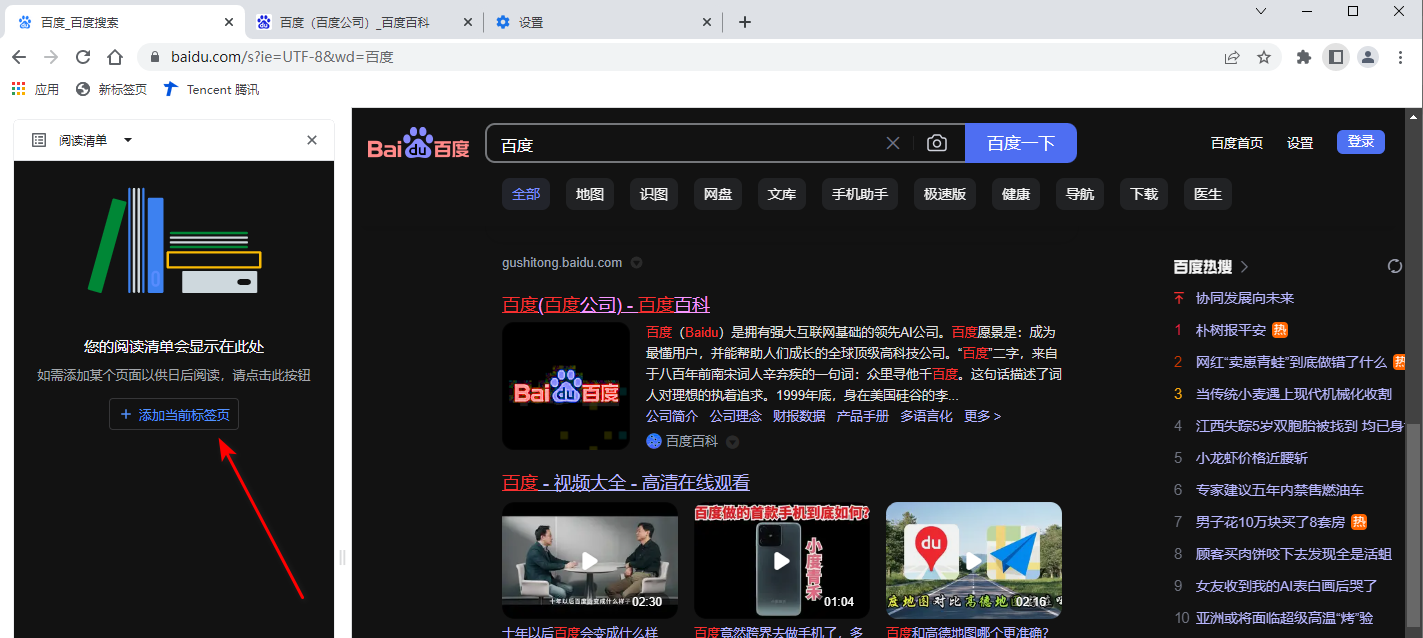Select the 文库 results tab
The image size is (1423, 638).
tap(782, 193)
